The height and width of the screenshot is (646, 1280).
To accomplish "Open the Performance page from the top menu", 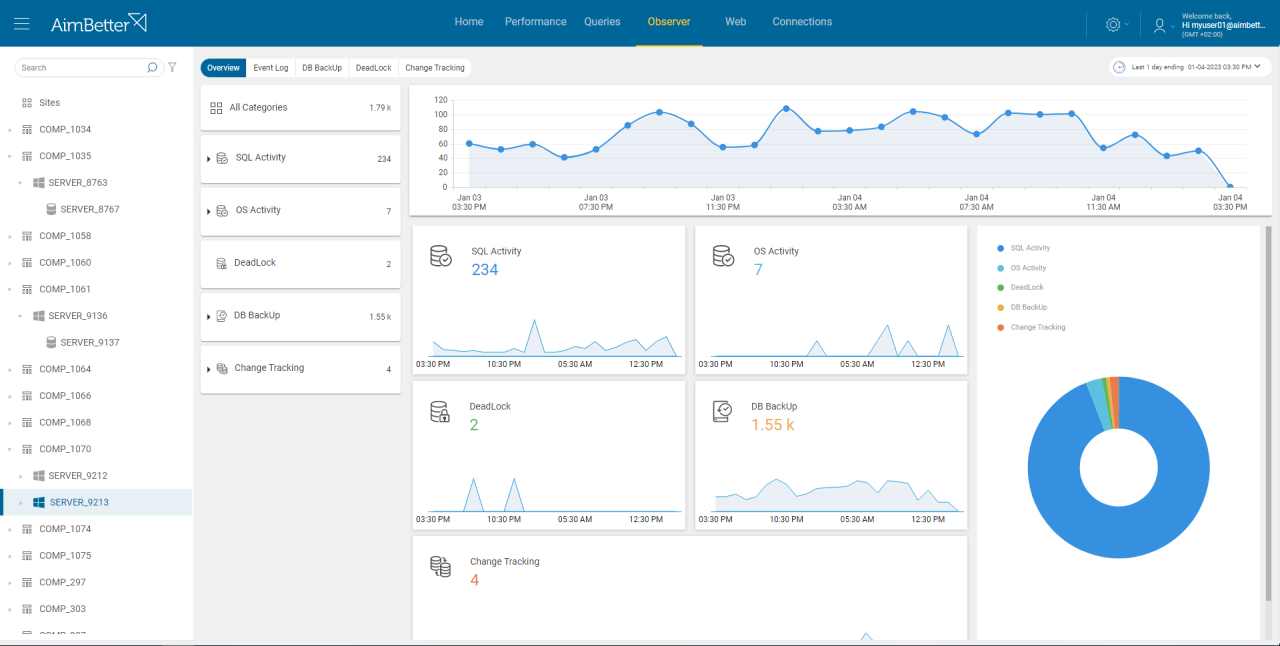I will 535,21.
